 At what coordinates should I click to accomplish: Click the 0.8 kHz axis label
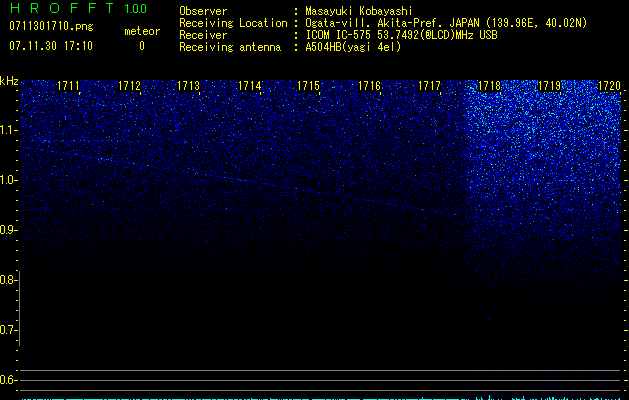coord(8,280)
